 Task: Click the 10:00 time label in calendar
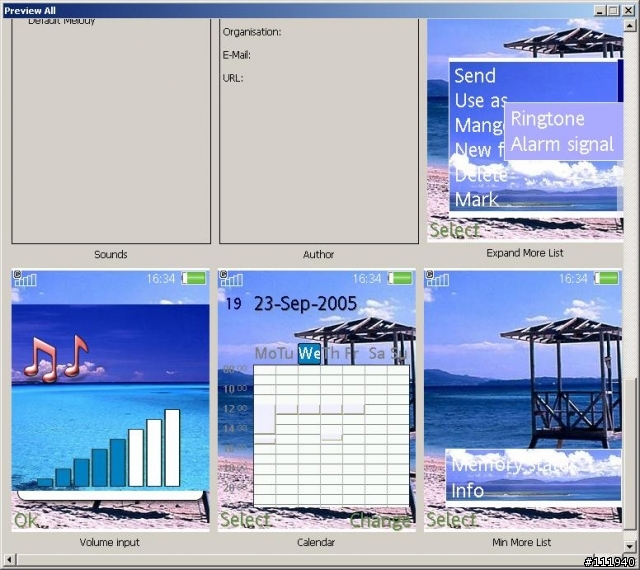[235, 389]
